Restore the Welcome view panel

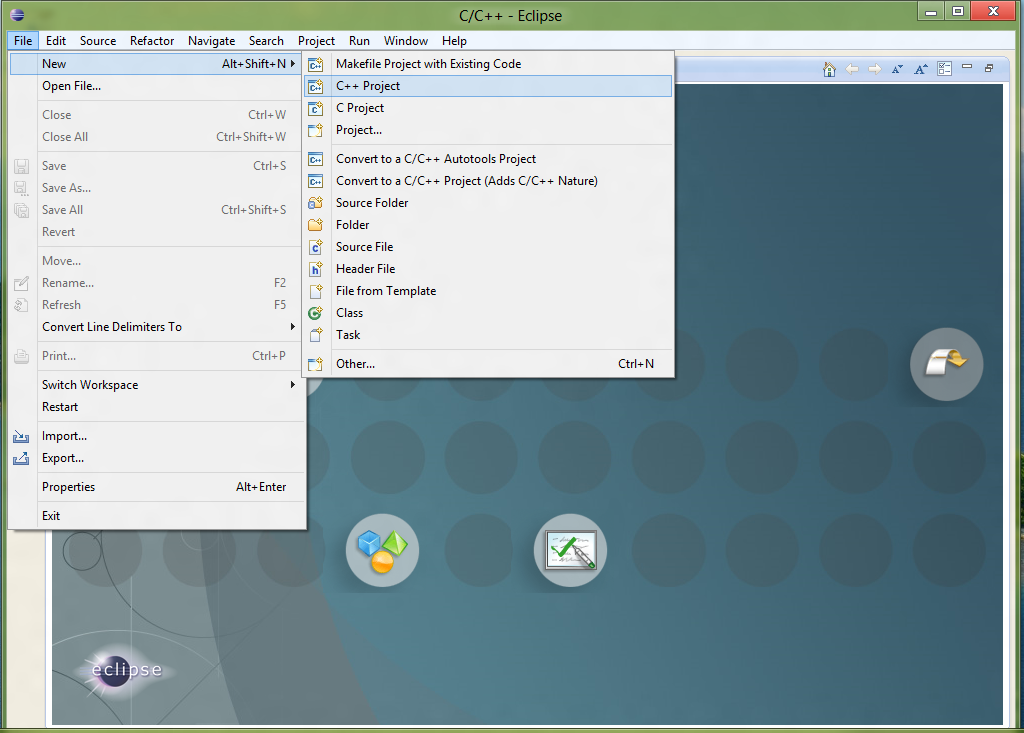pyautogui.click(x=989, y=67)
